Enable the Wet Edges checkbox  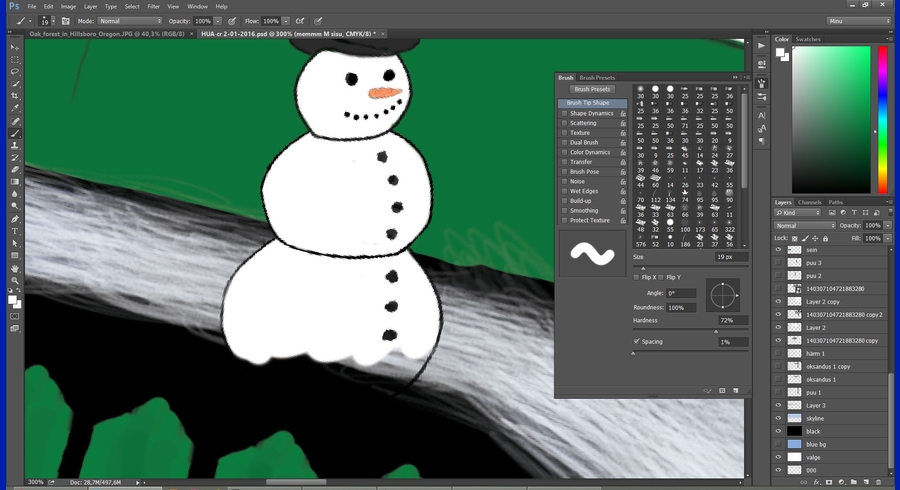click(564, 192)
